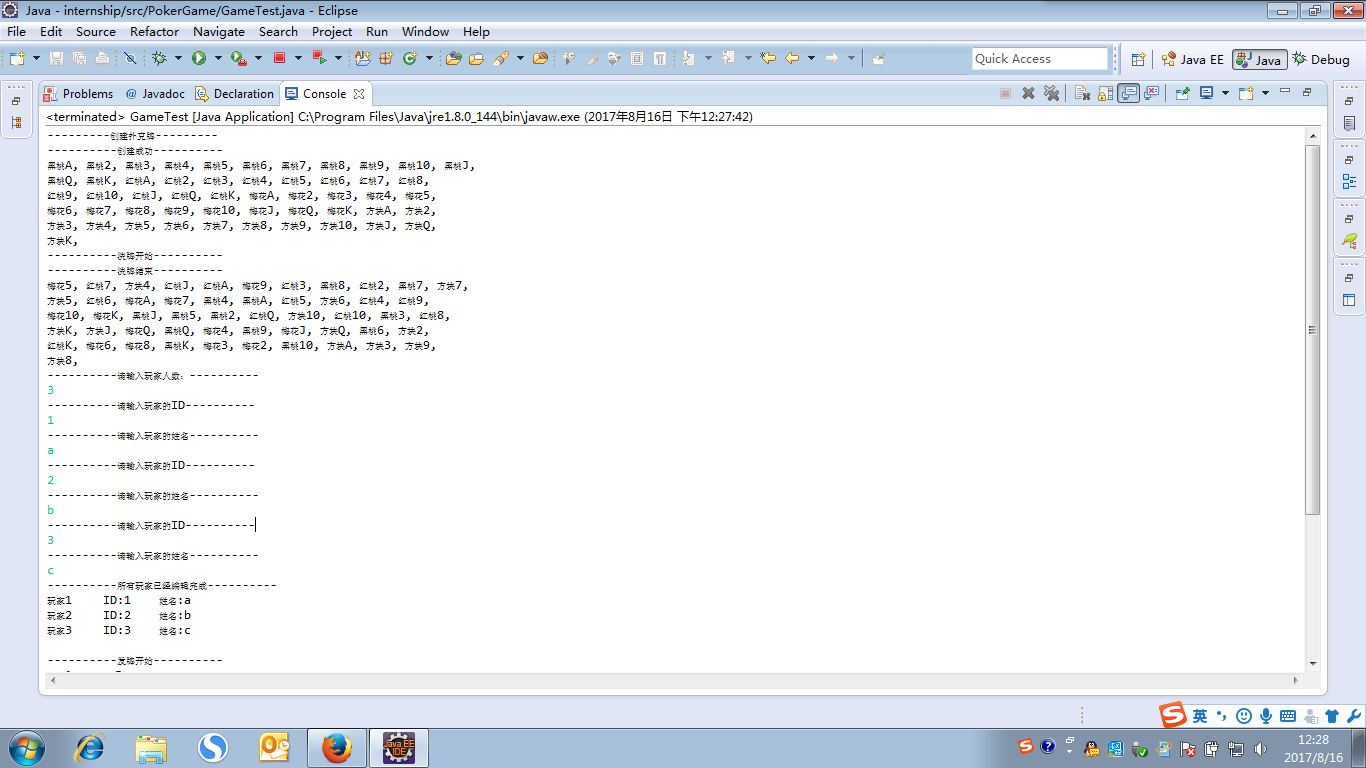Click the red Stop server toolbar icon
Image resolution: width=1366 pixels, height=768 pixels.
point(280,58)
